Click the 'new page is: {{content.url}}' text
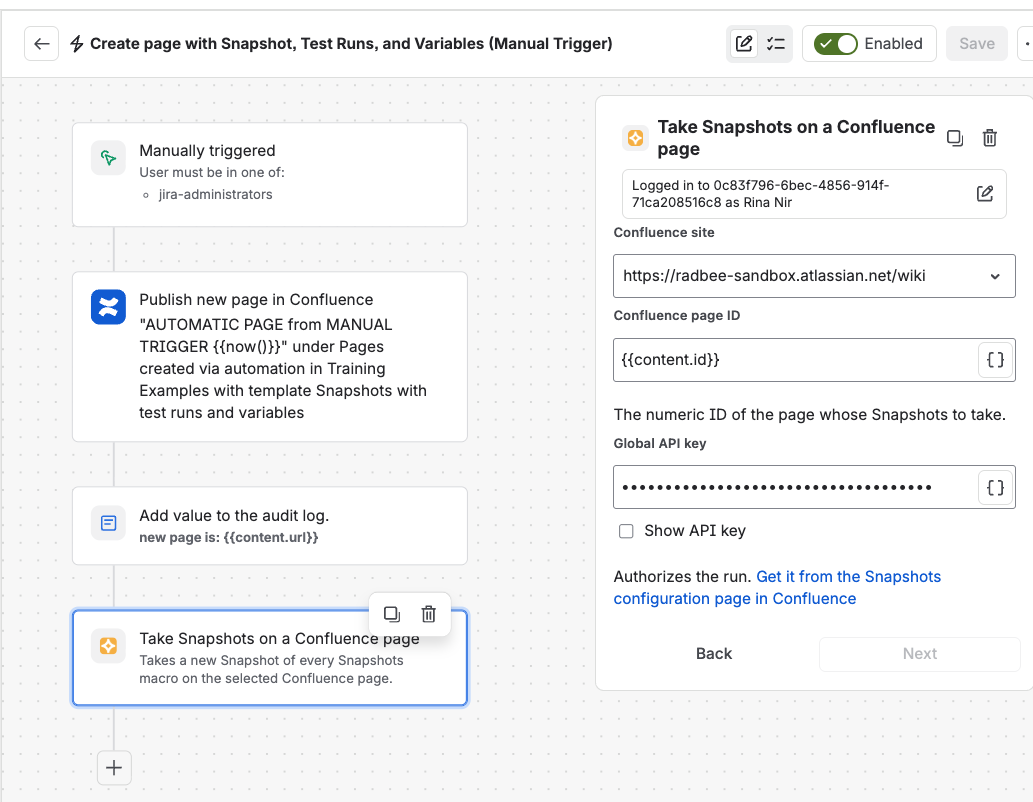1033x802 pixels. tap(229, 538)
